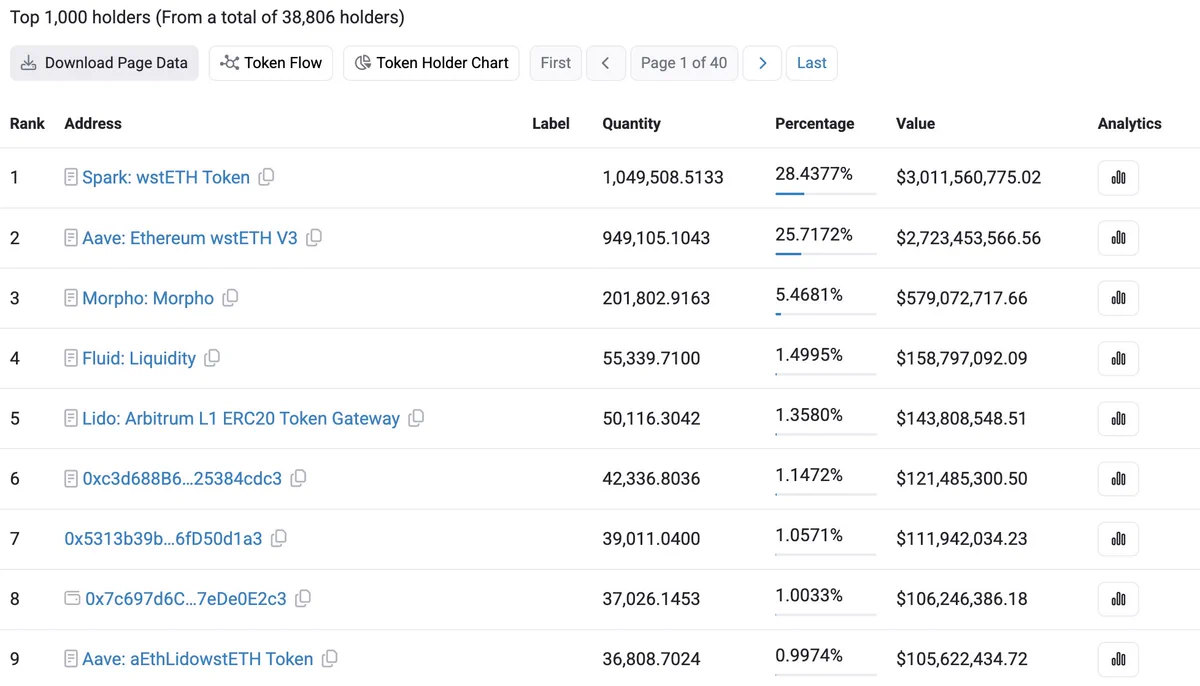This screenshot has height=686, width=1200.
Task: Click the quantity 201,802.9163
Action: (656, 298)
